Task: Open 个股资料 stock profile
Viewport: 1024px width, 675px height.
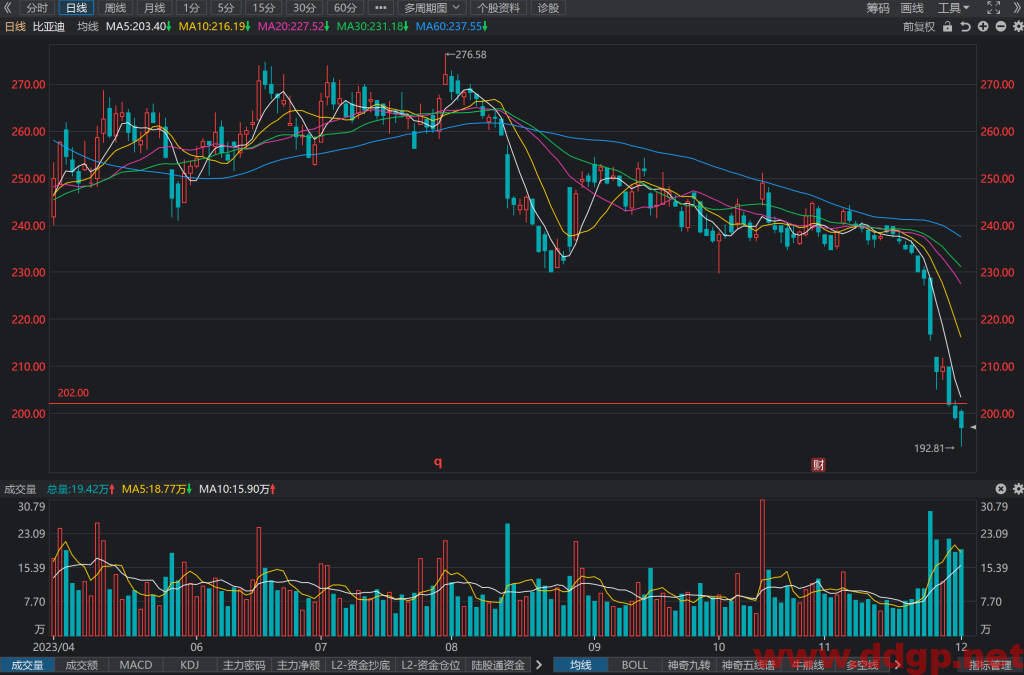Action: (x=498, y=8)
